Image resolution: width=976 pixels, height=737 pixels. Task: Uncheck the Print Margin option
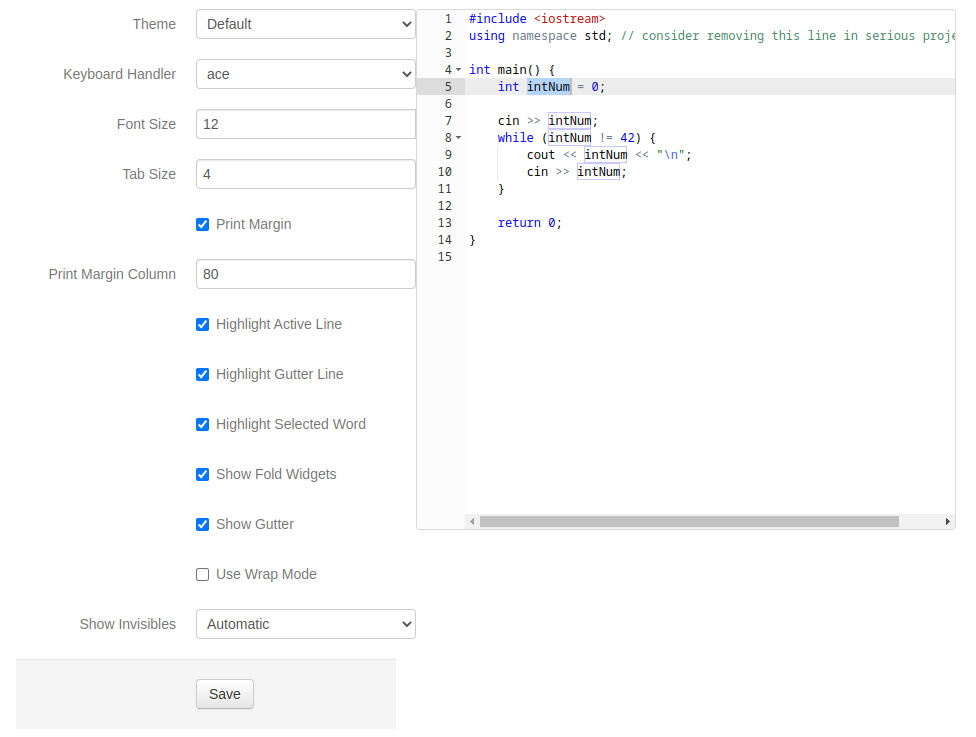click(202, 224)
